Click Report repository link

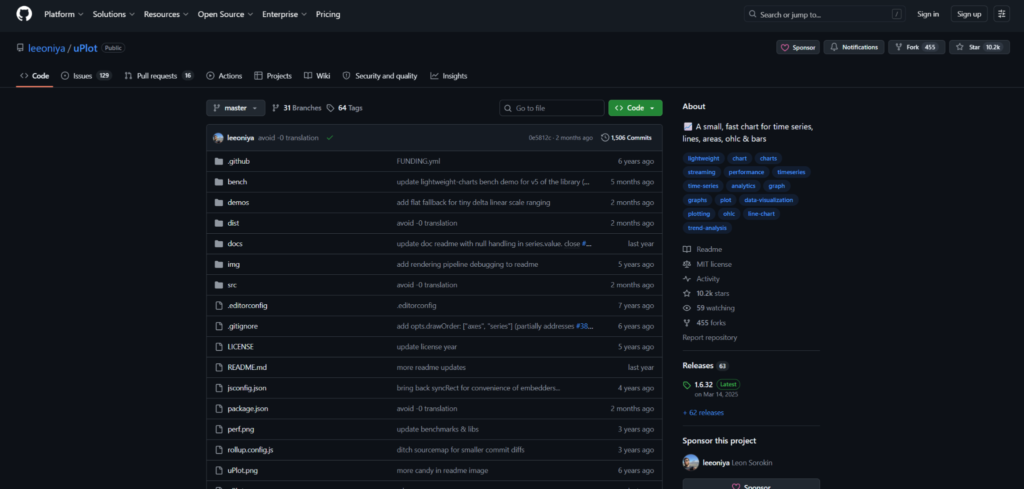[710, 338]
